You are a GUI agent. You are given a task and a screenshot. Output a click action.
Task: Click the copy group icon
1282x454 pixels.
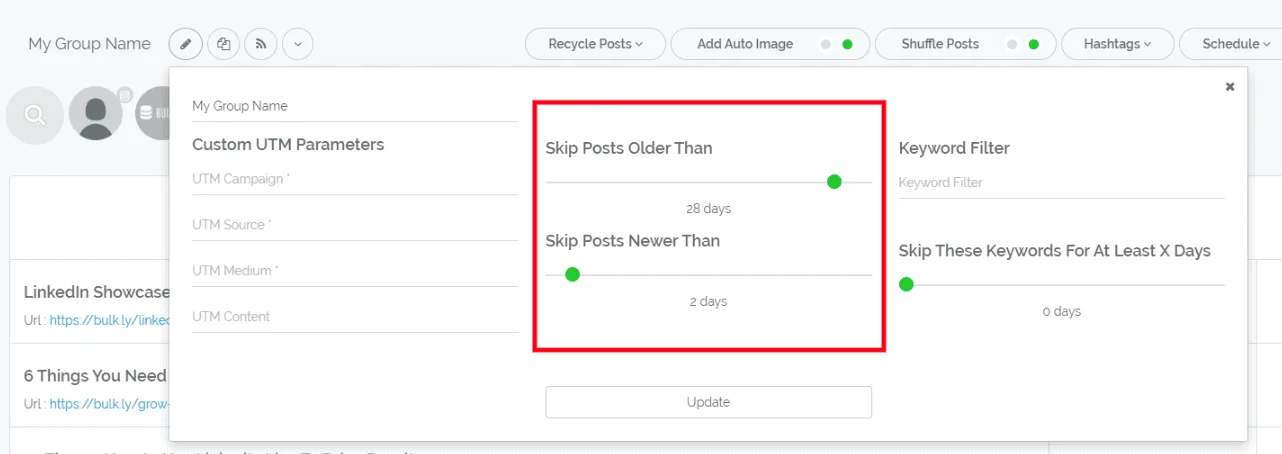(x=224, y=44)
